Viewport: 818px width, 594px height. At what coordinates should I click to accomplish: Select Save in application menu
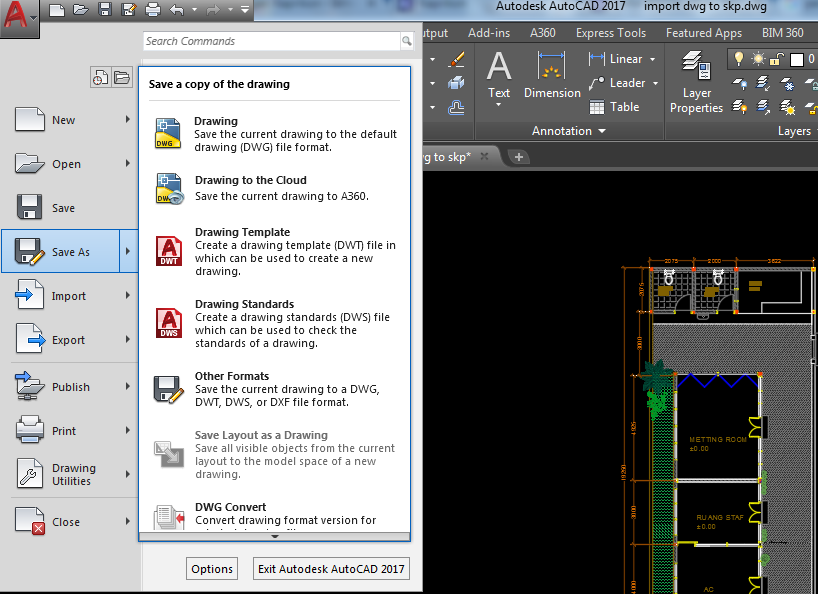[70, 208]
